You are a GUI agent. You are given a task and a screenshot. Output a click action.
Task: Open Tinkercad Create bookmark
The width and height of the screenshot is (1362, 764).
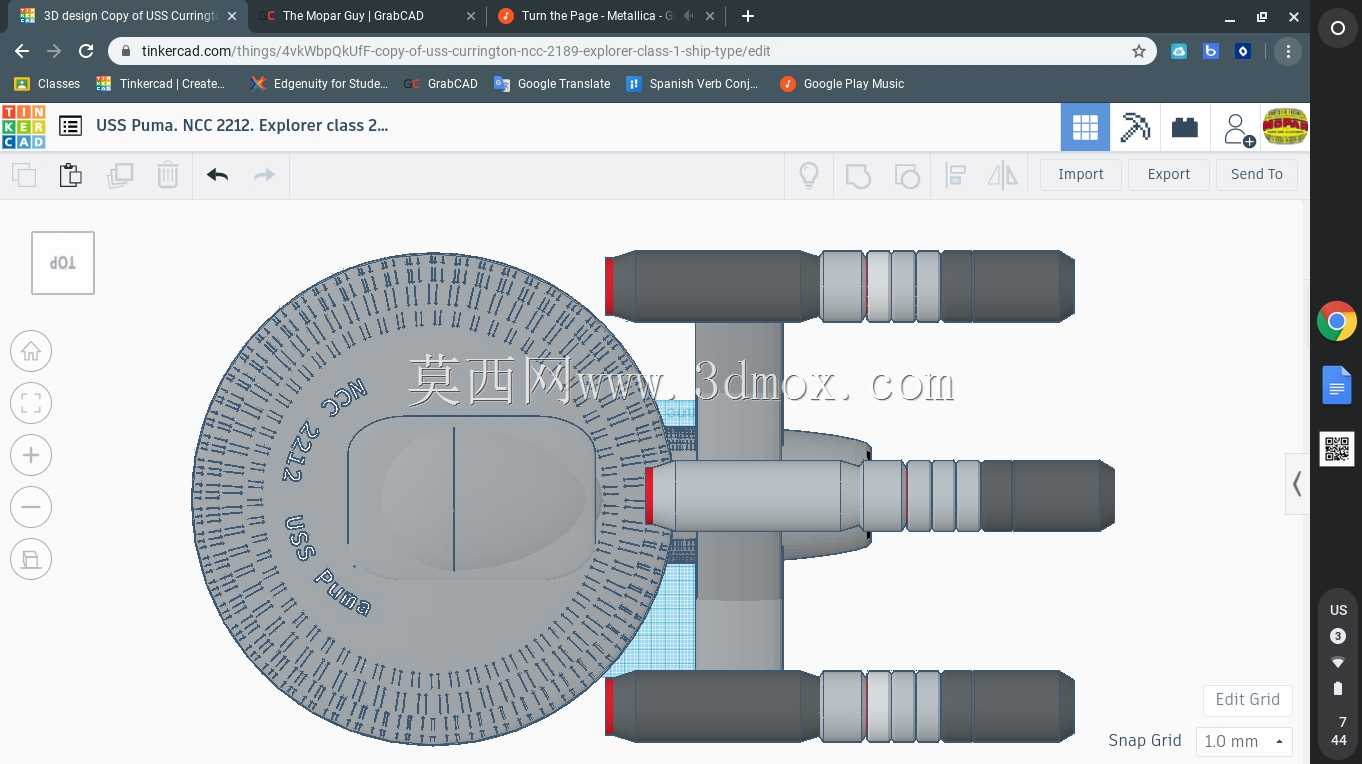tap(161, 84)
